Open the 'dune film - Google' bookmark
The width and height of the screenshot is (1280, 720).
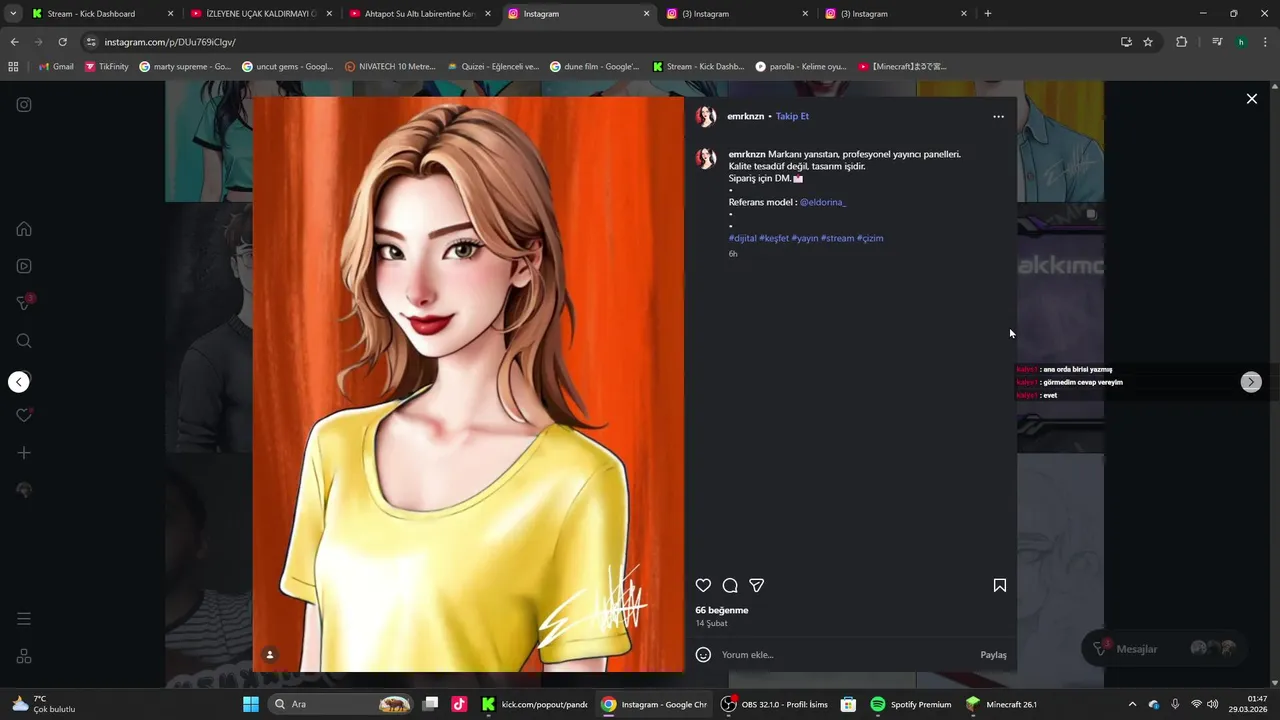tap(595, 67)
